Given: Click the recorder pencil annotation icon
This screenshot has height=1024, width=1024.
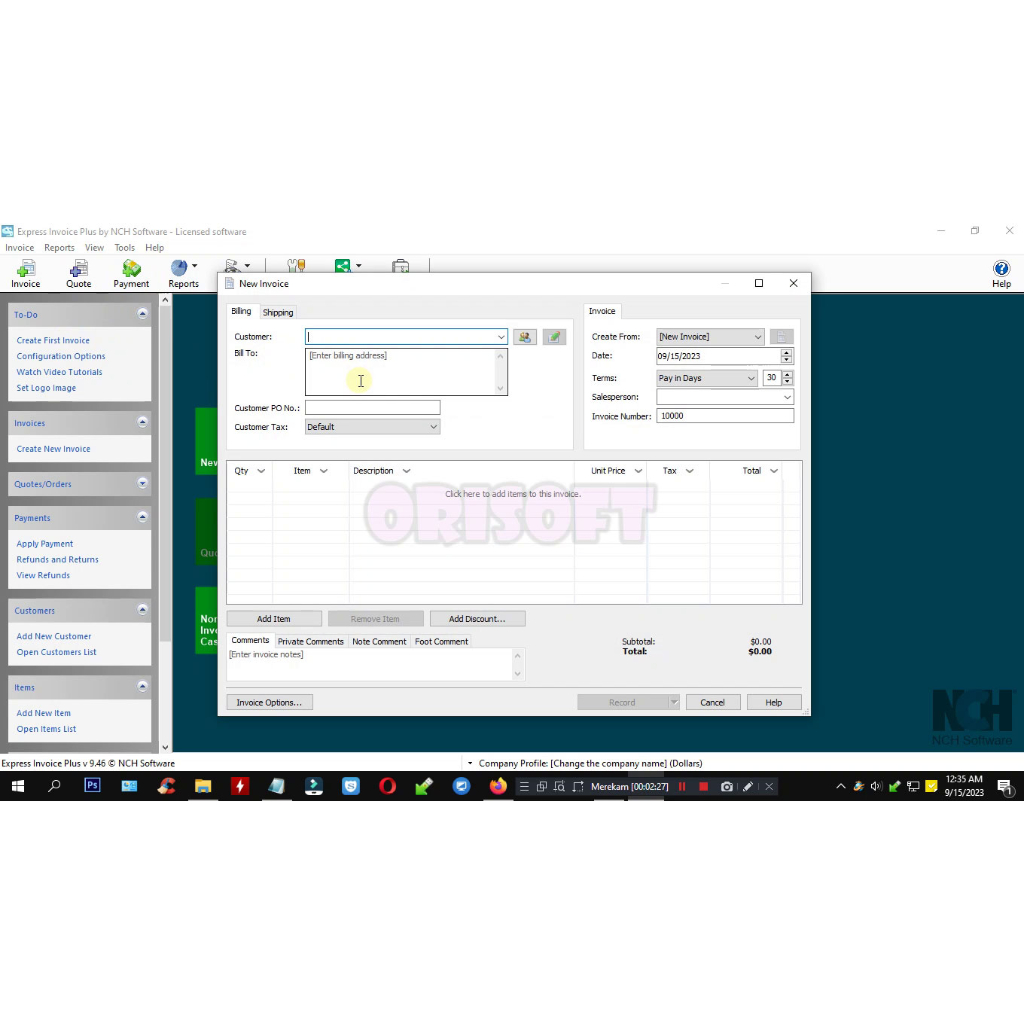Looking at the screenshot, I should [x=748, y=787].
